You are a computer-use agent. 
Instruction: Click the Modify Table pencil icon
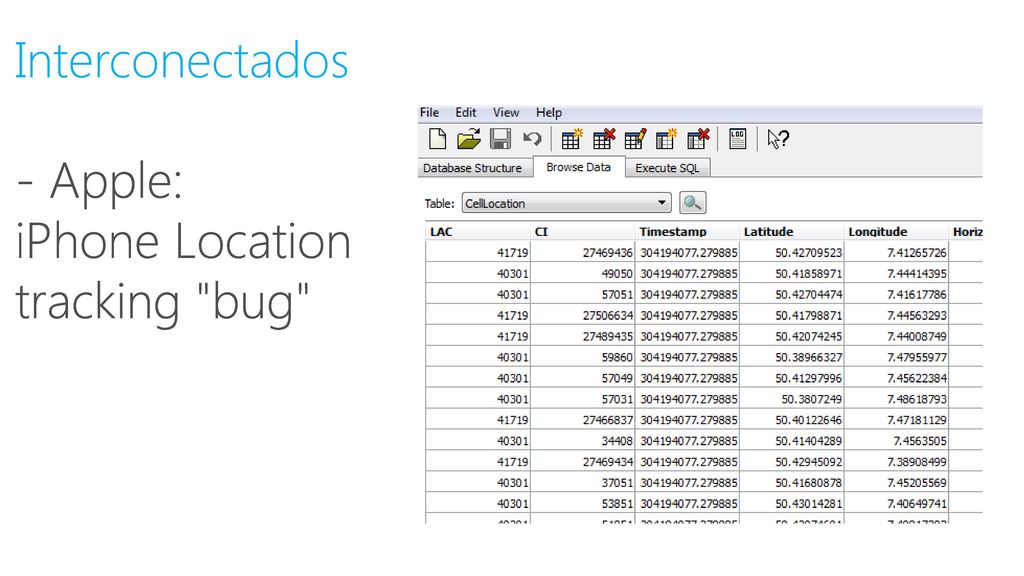(635, 139)
